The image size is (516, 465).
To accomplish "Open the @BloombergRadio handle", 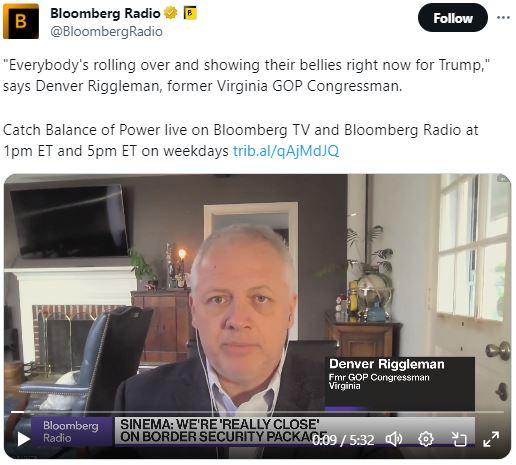I will click(106, 32).
